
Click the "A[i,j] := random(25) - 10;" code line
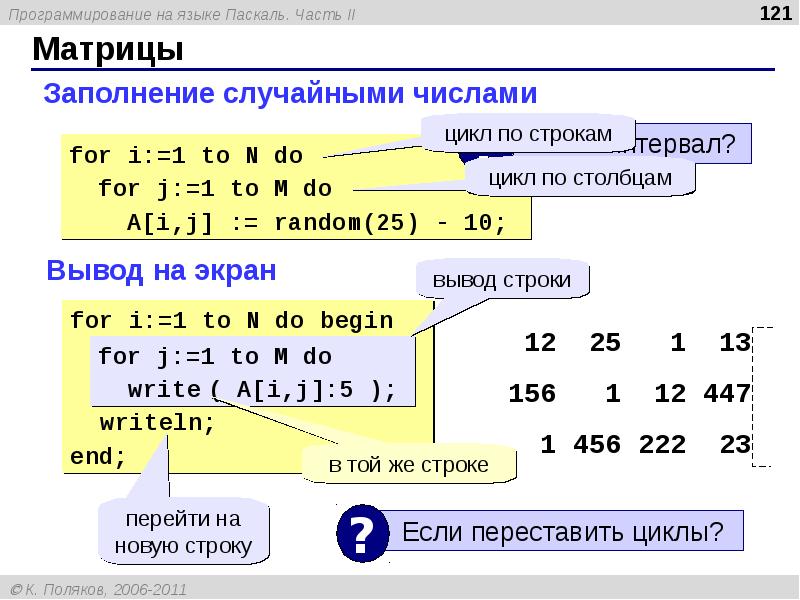pos(316,222)
